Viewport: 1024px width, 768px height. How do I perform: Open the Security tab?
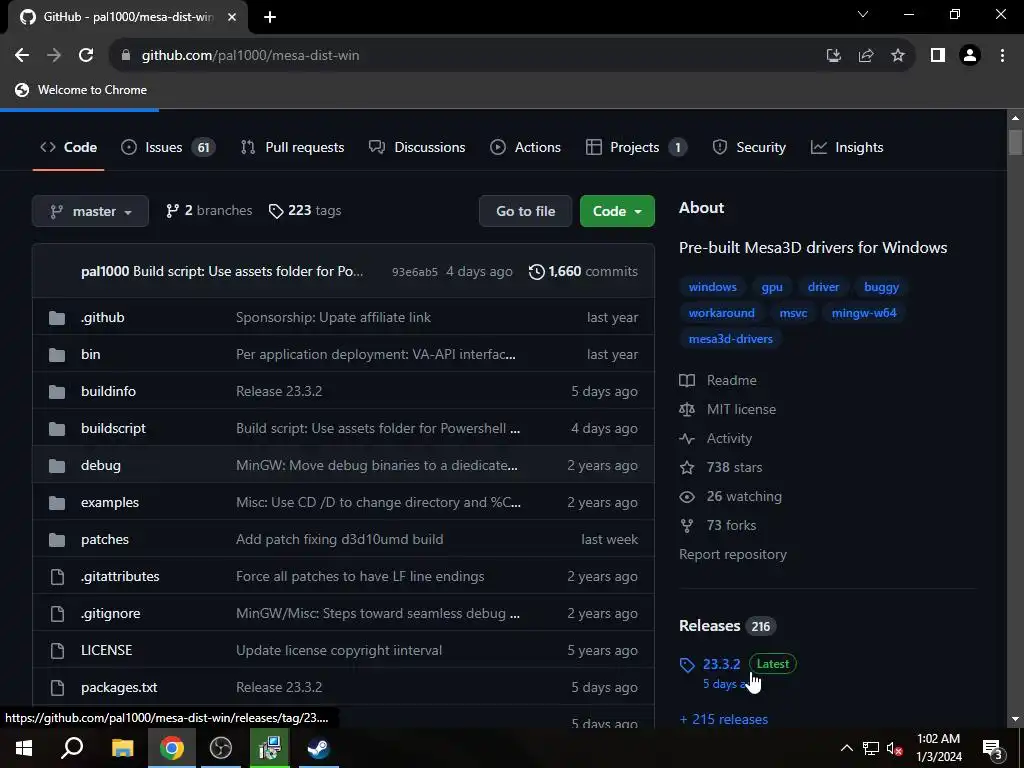click(x=749, y=148)
